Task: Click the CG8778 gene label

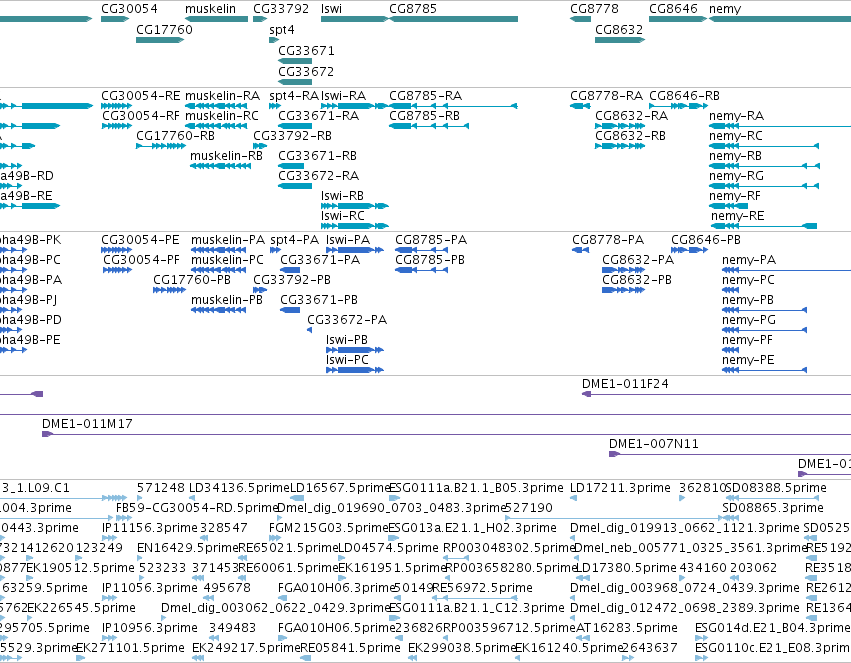Action: click(x=594, y=9)
